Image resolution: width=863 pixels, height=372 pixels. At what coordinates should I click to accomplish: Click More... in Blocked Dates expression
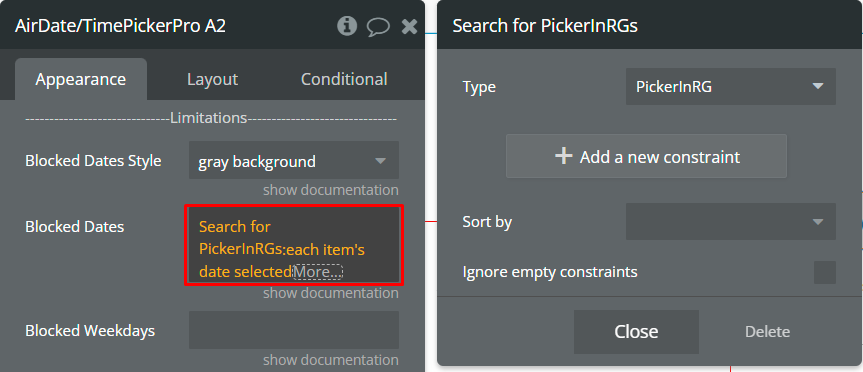point(318,272)
